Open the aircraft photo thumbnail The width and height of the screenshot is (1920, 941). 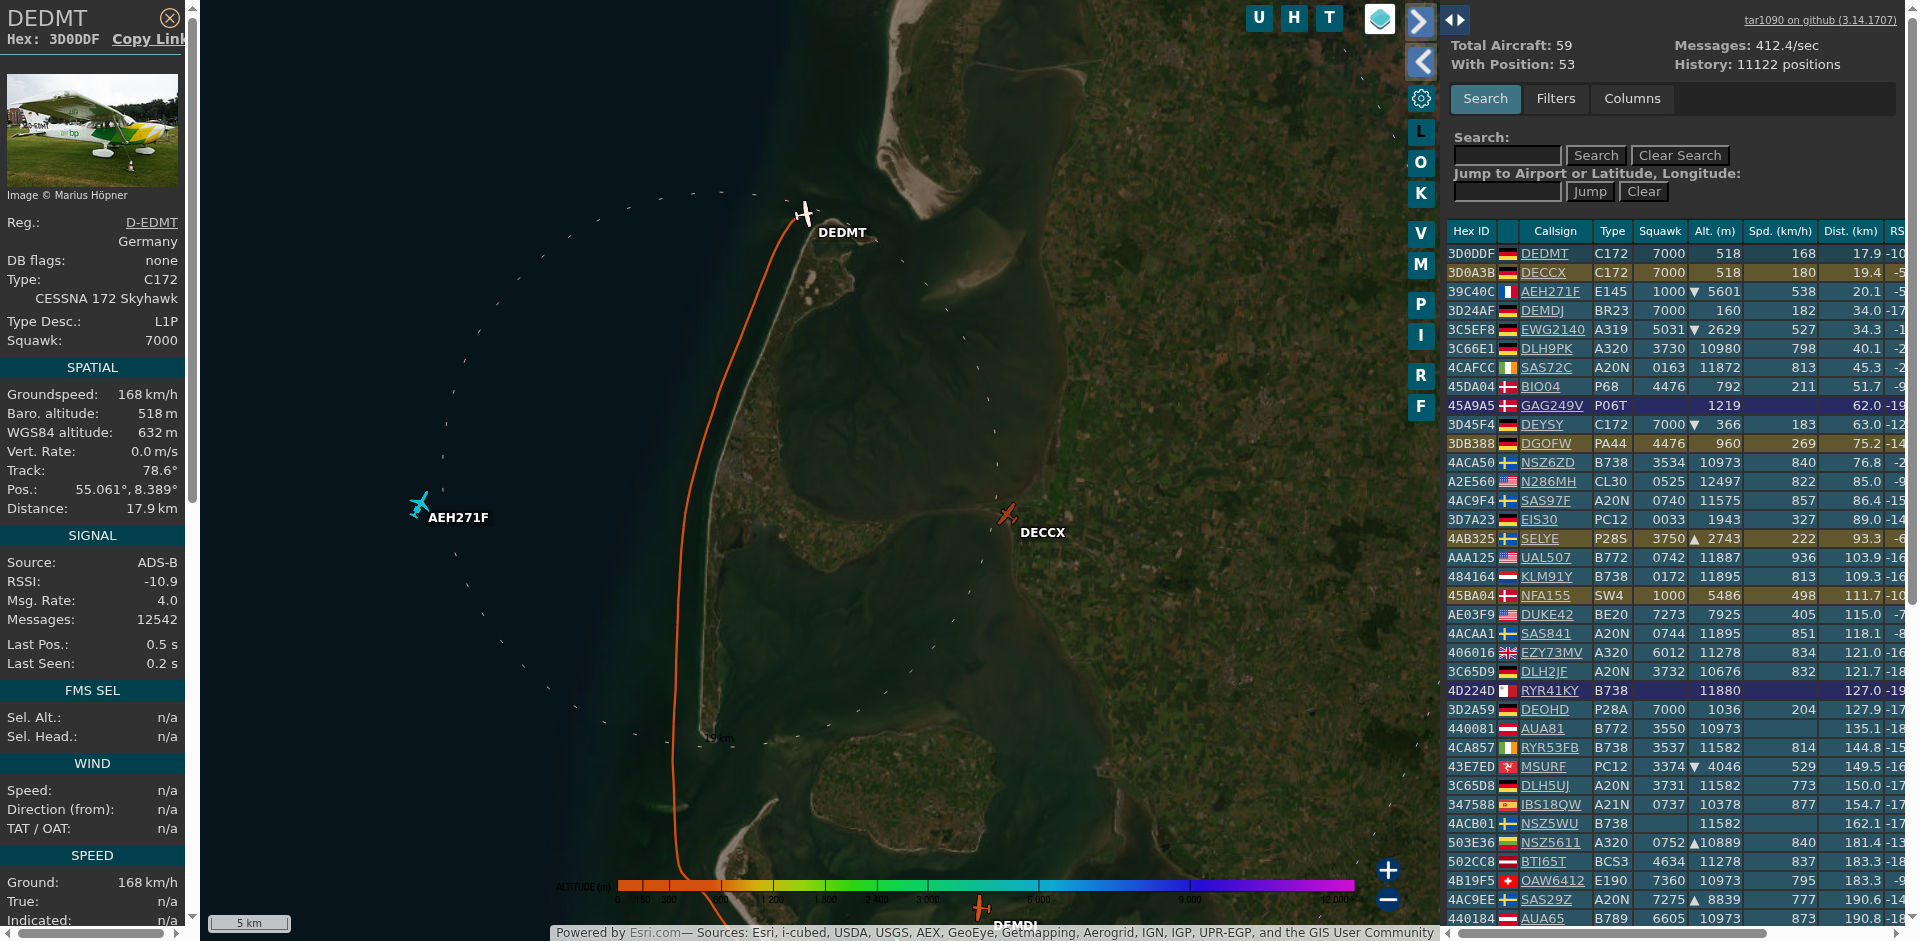[x=92, y=130]
